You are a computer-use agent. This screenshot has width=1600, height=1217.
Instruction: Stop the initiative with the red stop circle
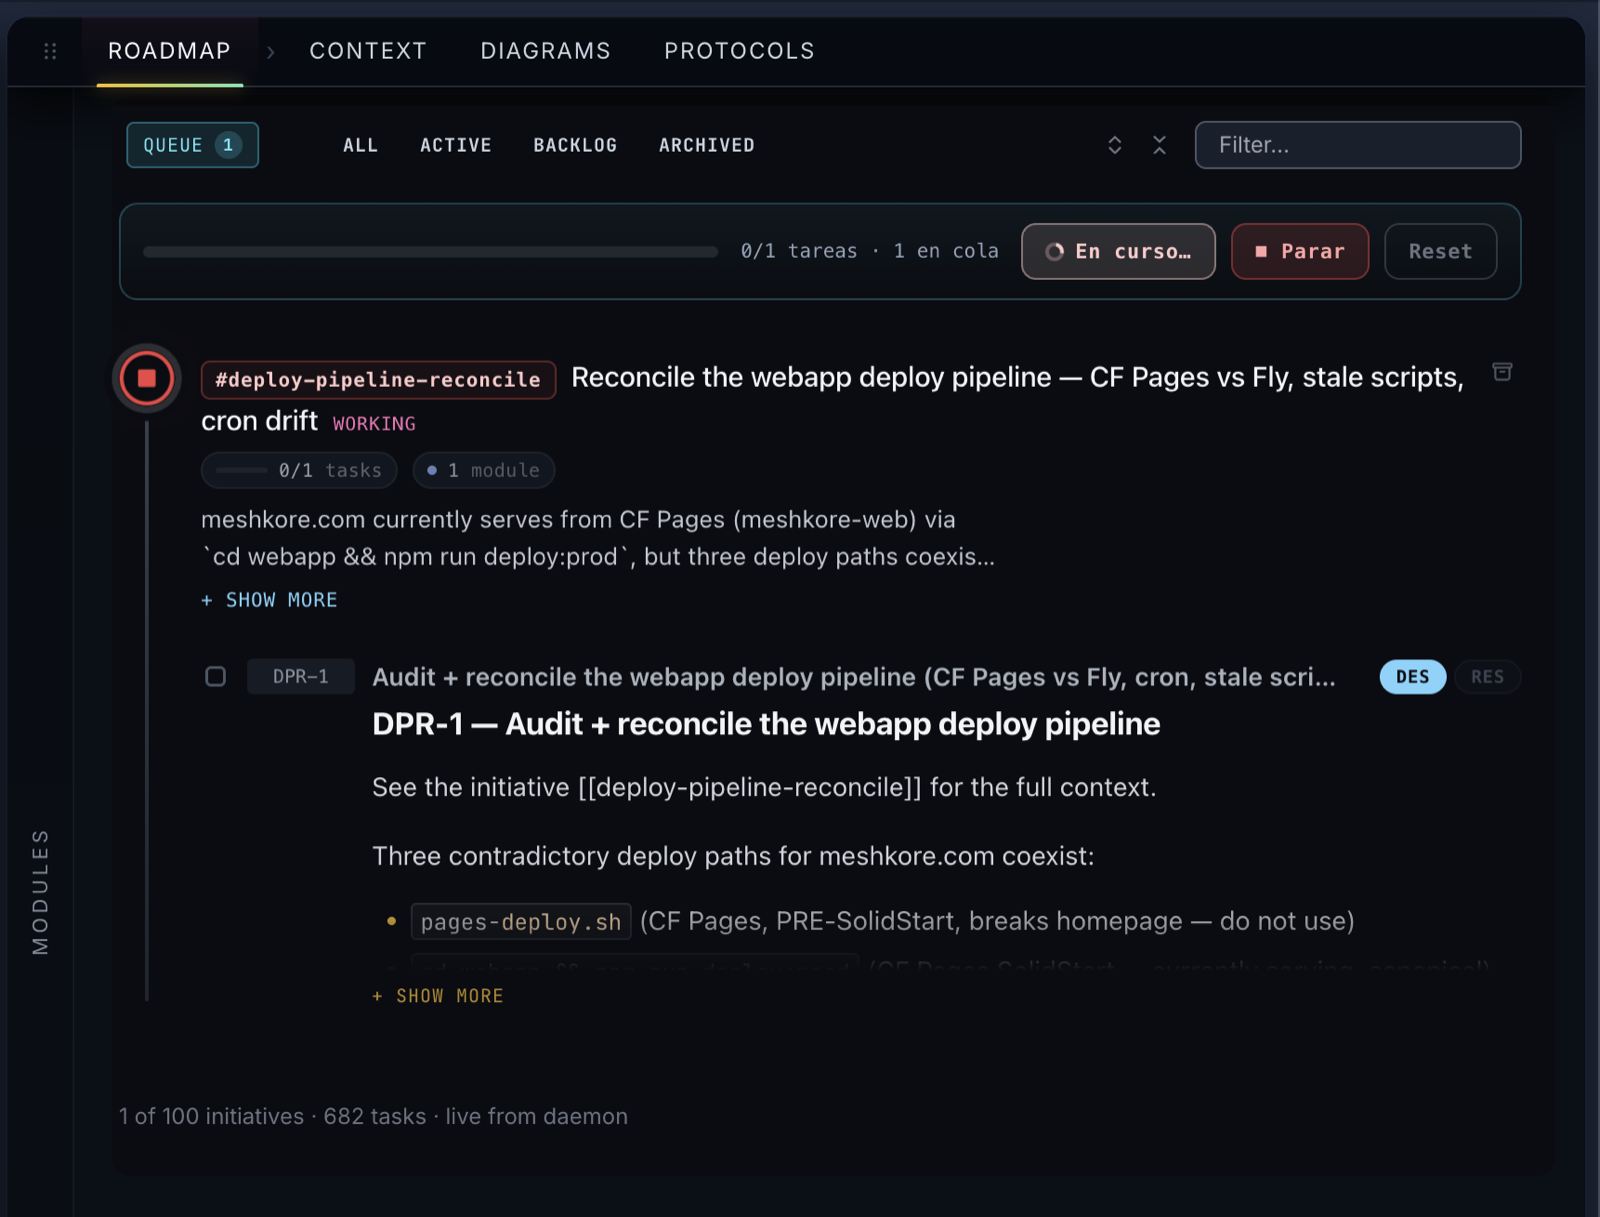(147, 378)
